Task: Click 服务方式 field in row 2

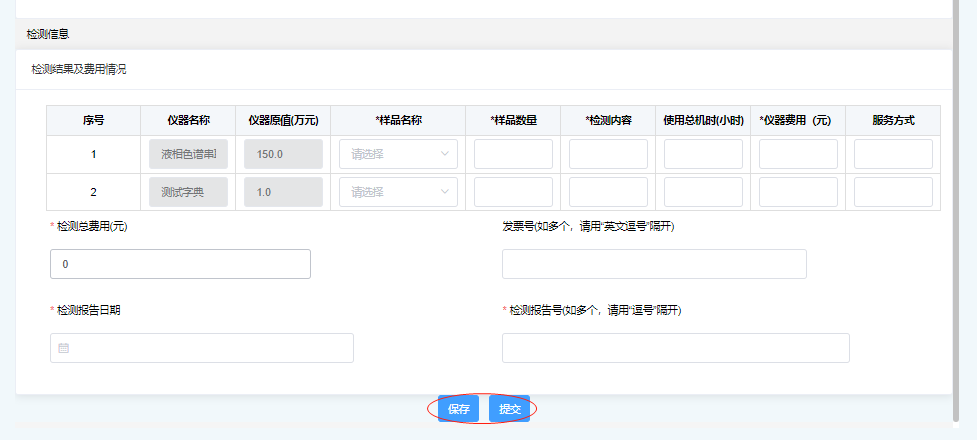Action: tap(893, 192)
